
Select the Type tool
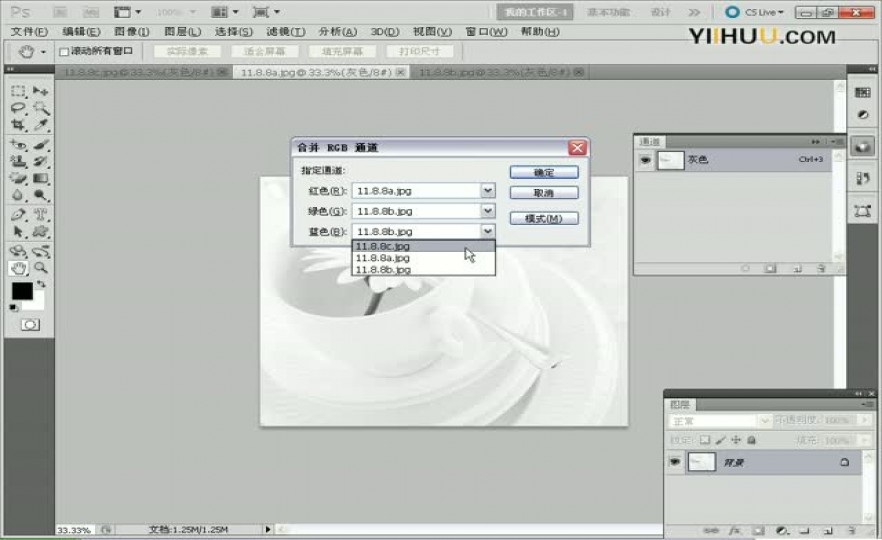40,214
